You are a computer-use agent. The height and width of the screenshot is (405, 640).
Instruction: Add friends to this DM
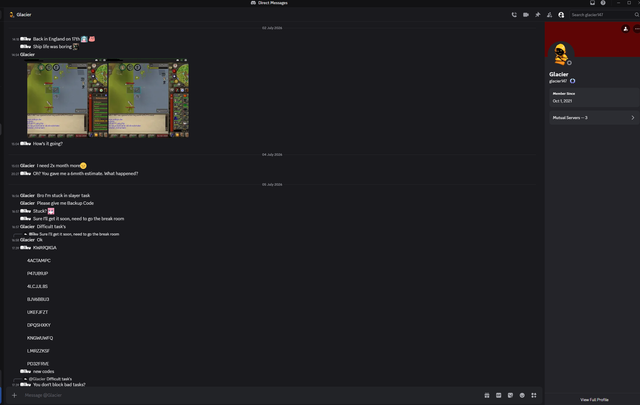(x=549, y=15)
